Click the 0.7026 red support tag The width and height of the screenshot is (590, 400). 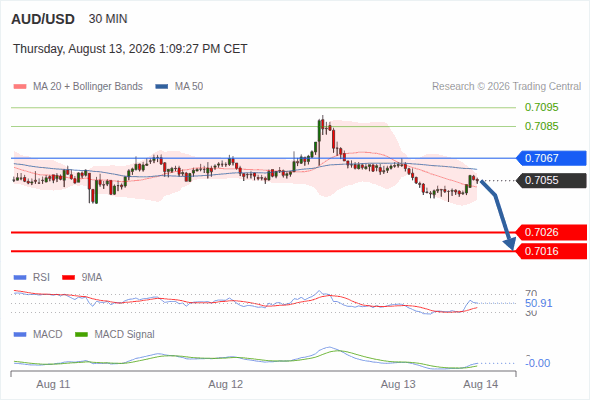pyautogui.click(x=550, y=232)
